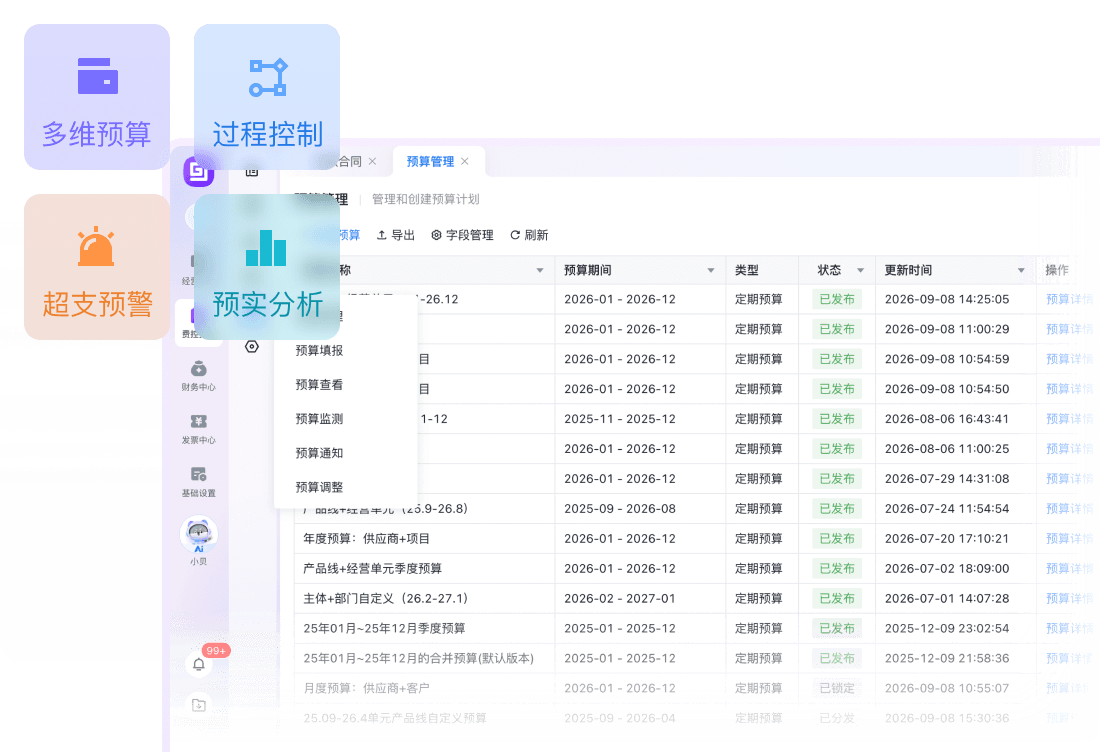Open 字段管理 field management
This screenshot has width=1100, height=752.
462,235
